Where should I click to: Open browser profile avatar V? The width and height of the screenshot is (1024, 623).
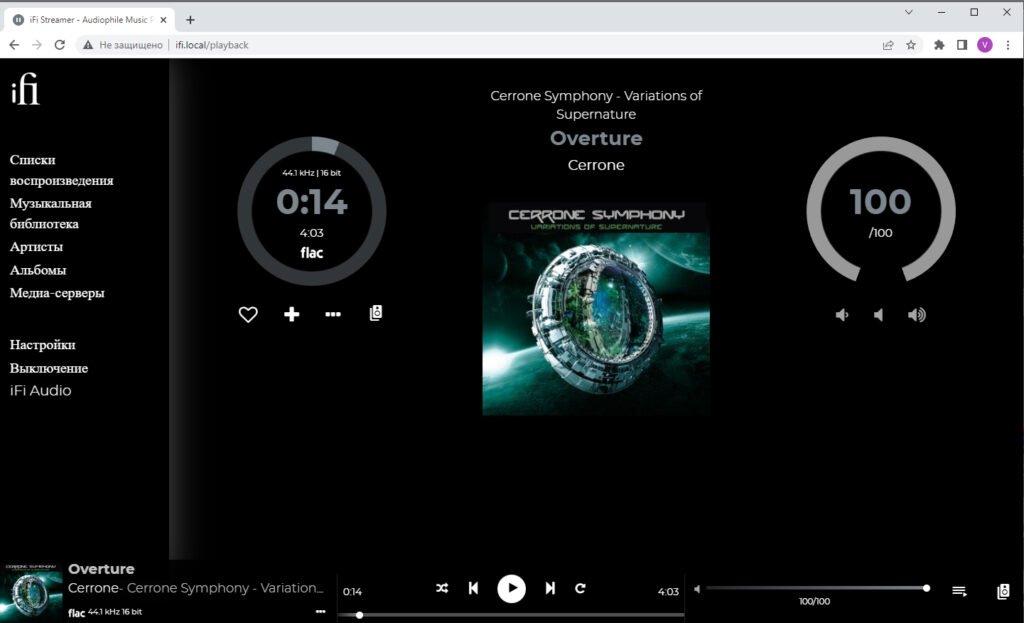coord(985,45)
